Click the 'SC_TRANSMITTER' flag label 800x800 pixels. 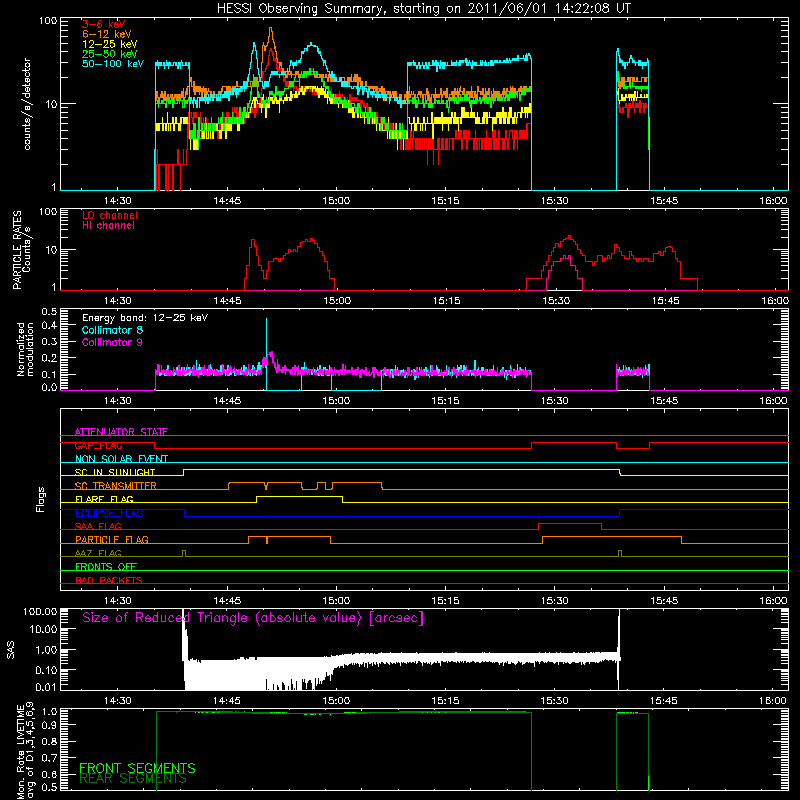click(x=116, y=486)
